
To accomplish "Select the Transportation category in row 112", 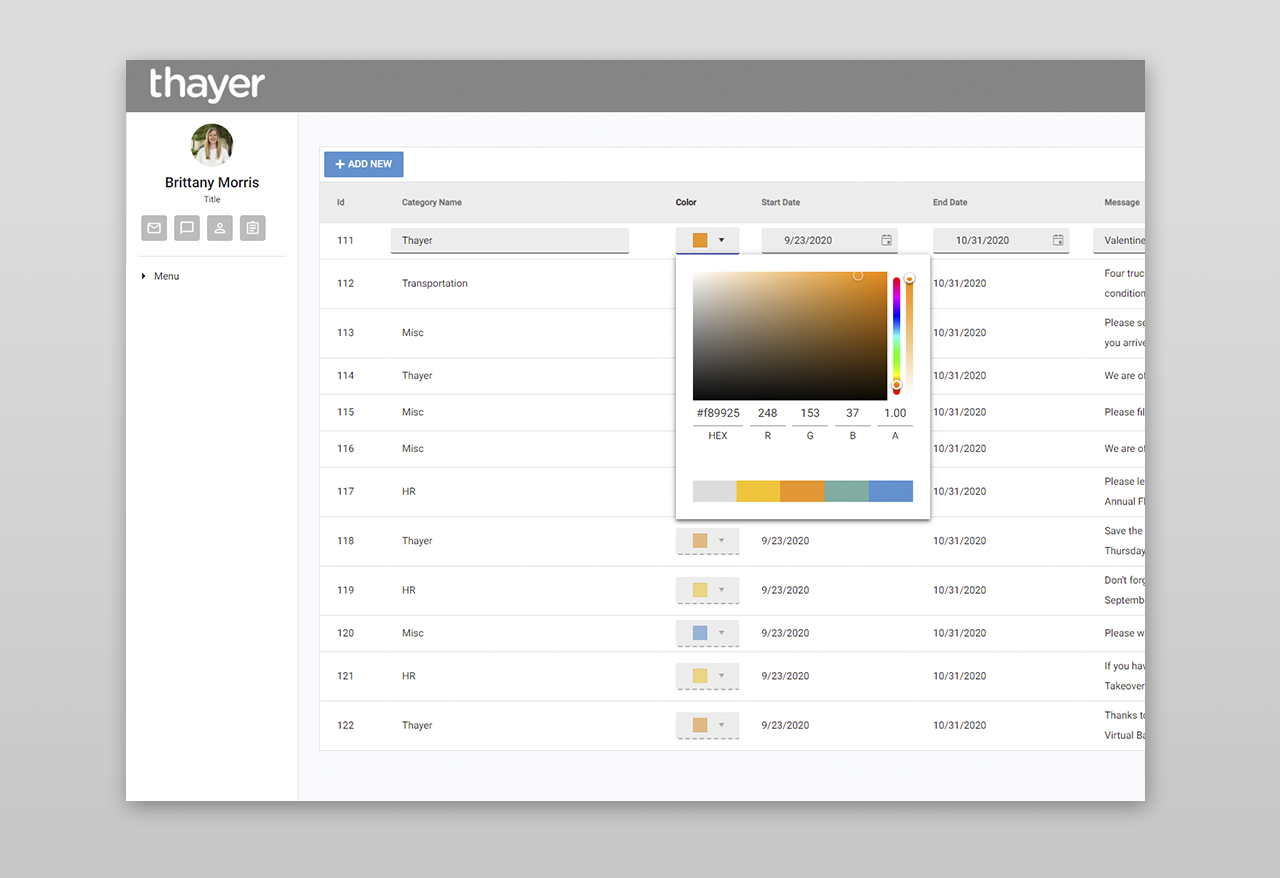I will [x=435, y=283].
